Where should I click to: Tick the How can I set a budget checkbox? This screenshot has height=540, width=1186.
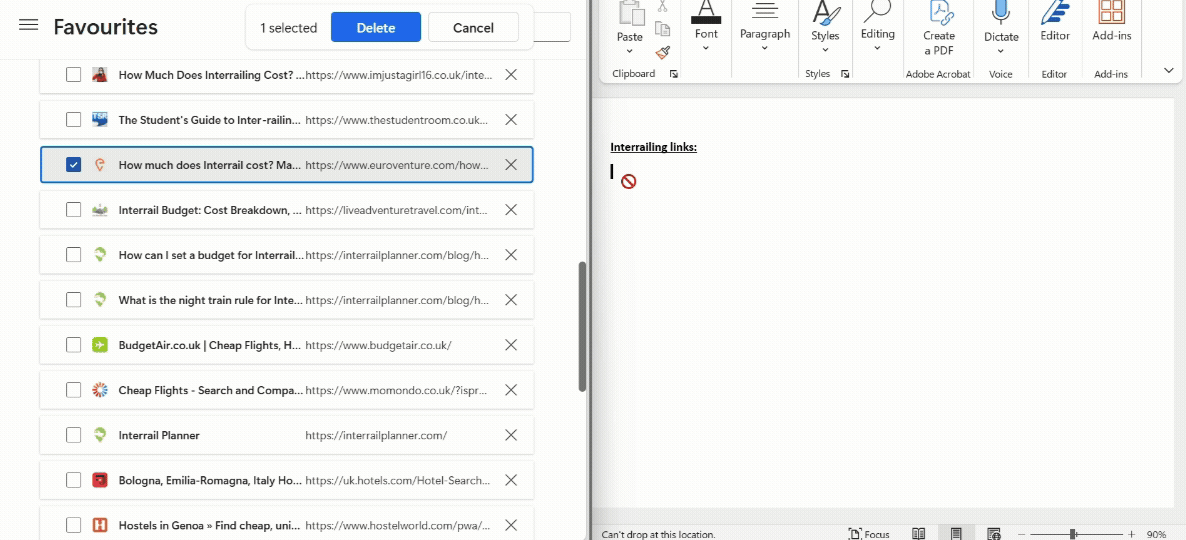point(73,255)
